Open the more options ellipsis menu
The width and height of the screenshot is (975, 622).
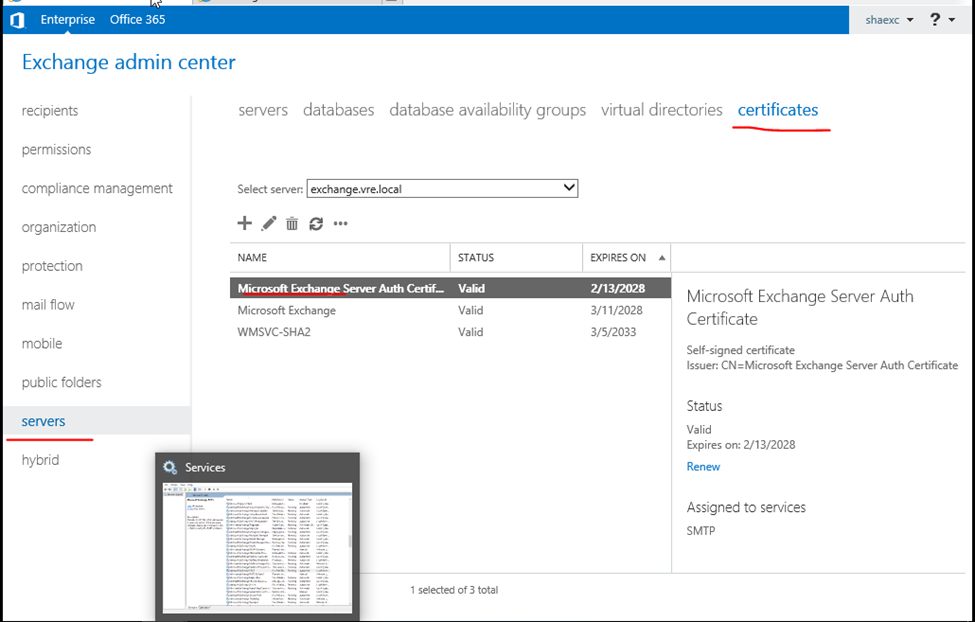coord(341,223)
